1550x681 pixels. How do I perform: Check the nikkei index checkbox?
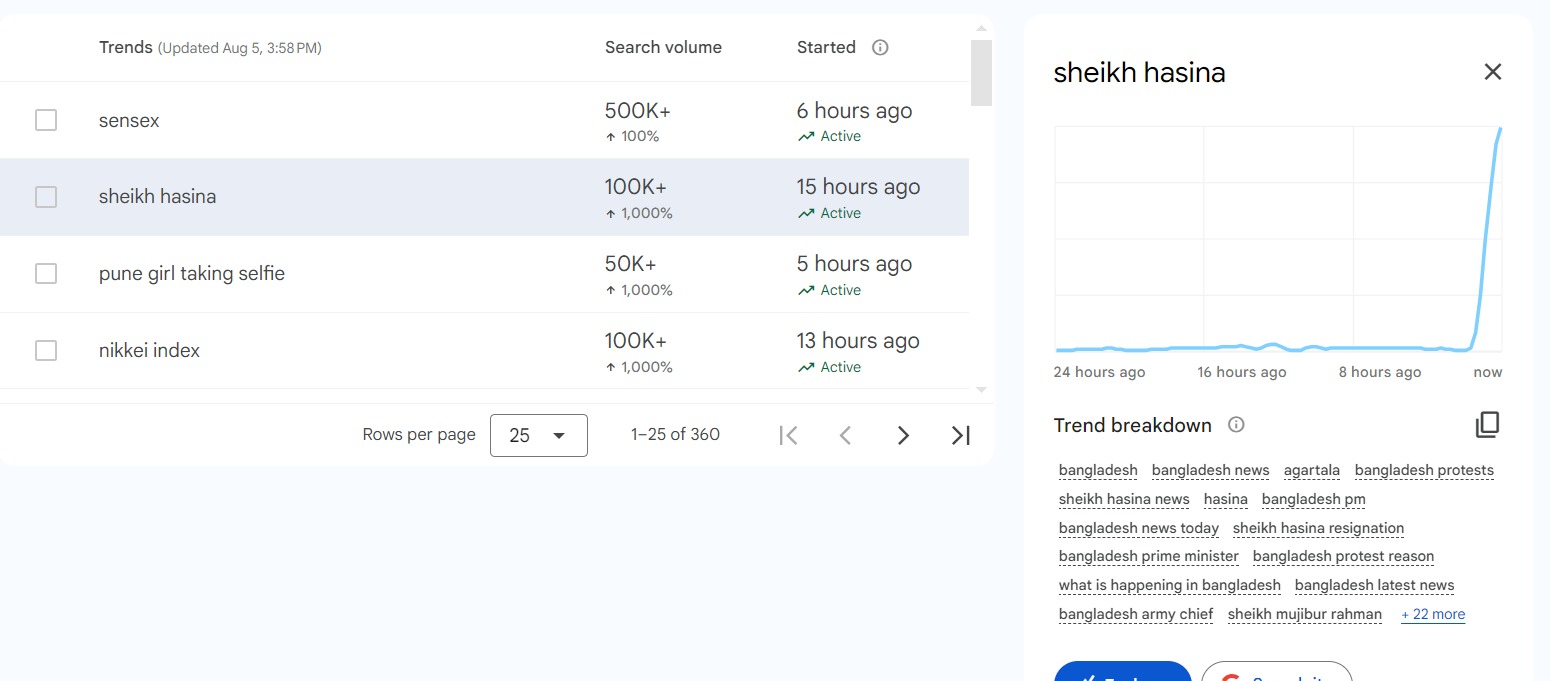coord(46,350)
